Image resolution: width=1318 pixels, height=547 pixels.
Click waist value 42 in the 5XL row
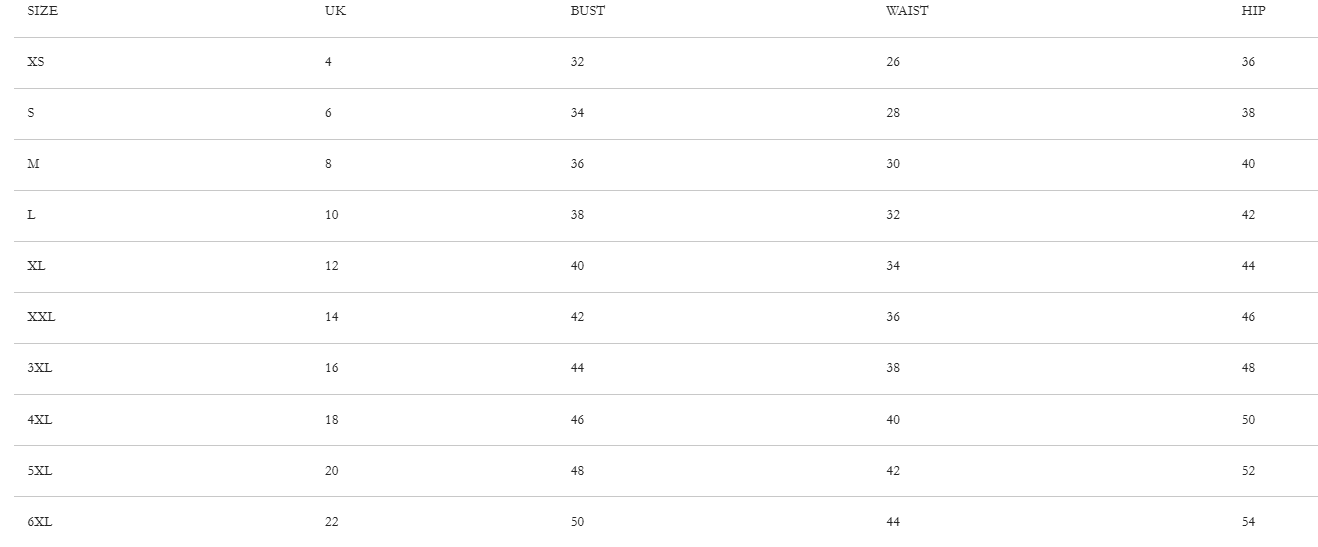pos(892,471)
